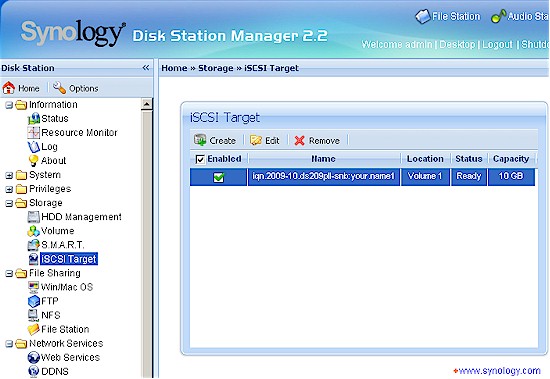Click the About lightbulb icon
550x379 pixels.
34,161
